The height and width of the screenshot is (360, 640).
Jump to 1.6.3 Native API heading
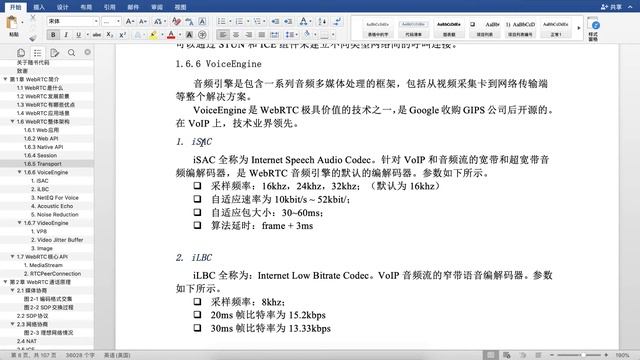pos(43,147)
